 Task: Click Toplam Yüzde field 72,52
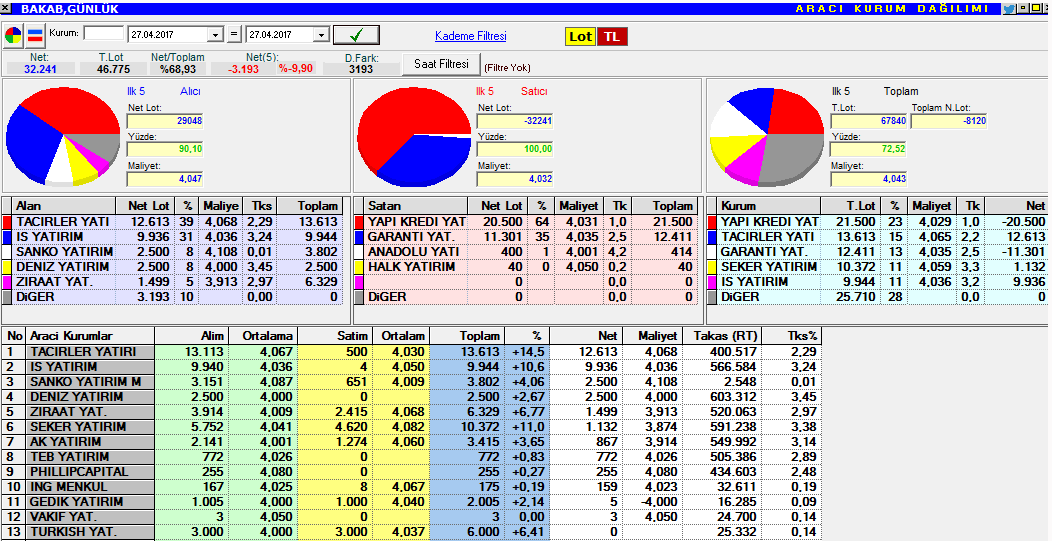[869, 149]
